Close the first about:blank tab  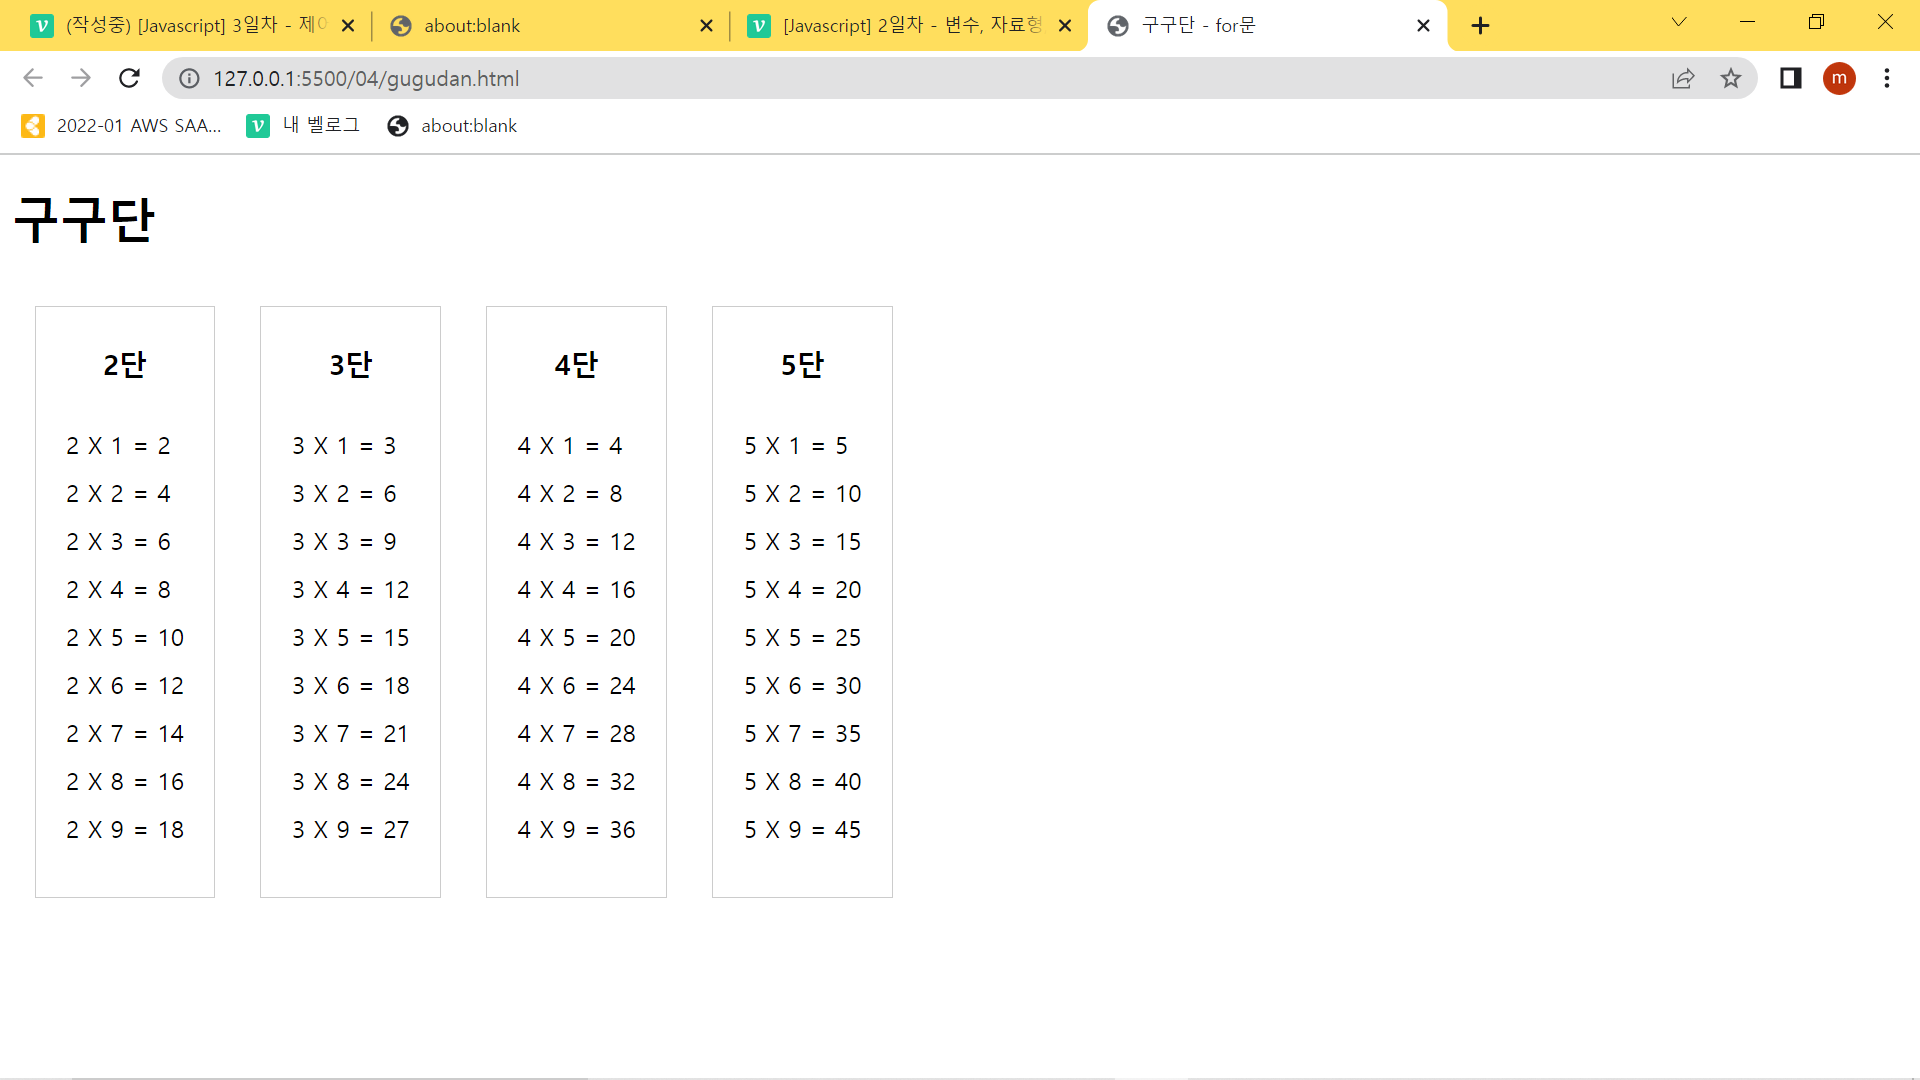coord(706,26)
